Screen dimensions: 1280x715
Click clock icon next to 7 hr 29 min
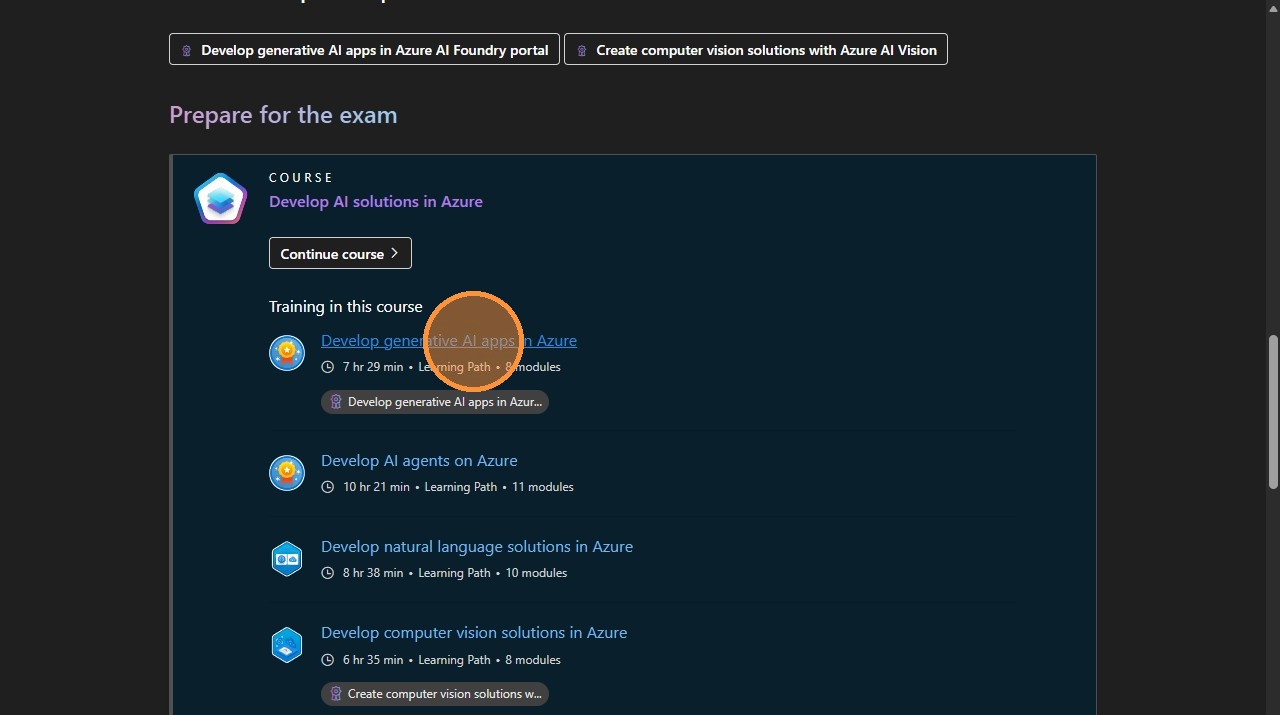point(327,367)
